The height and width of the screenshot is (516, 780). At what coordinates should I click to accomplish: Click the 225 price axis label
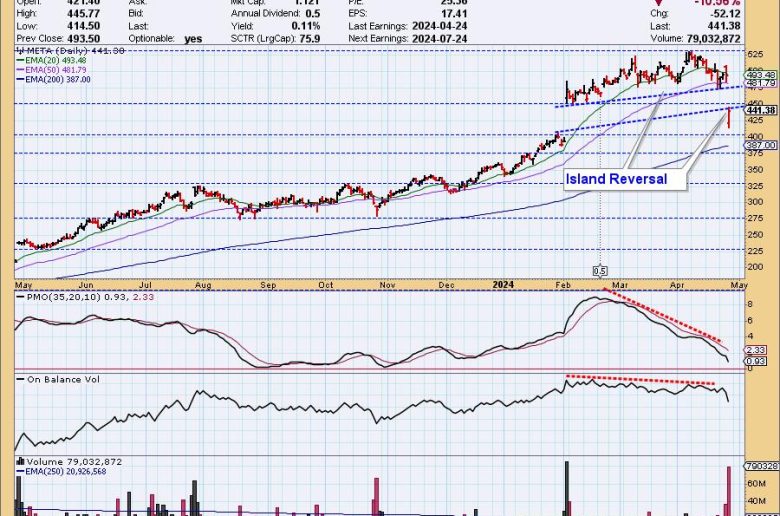click(755, 250)
